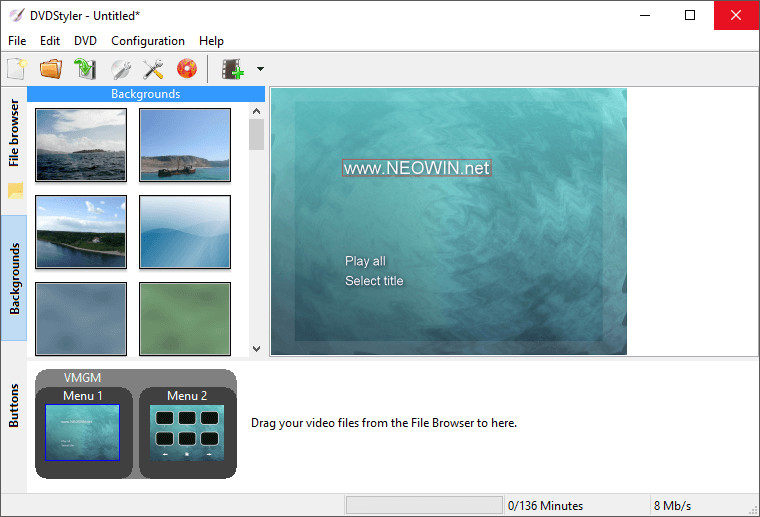The height and width of the screenshot is (517, 760).
Task: Switch to the File browser tab
Action: coord(14,132)
